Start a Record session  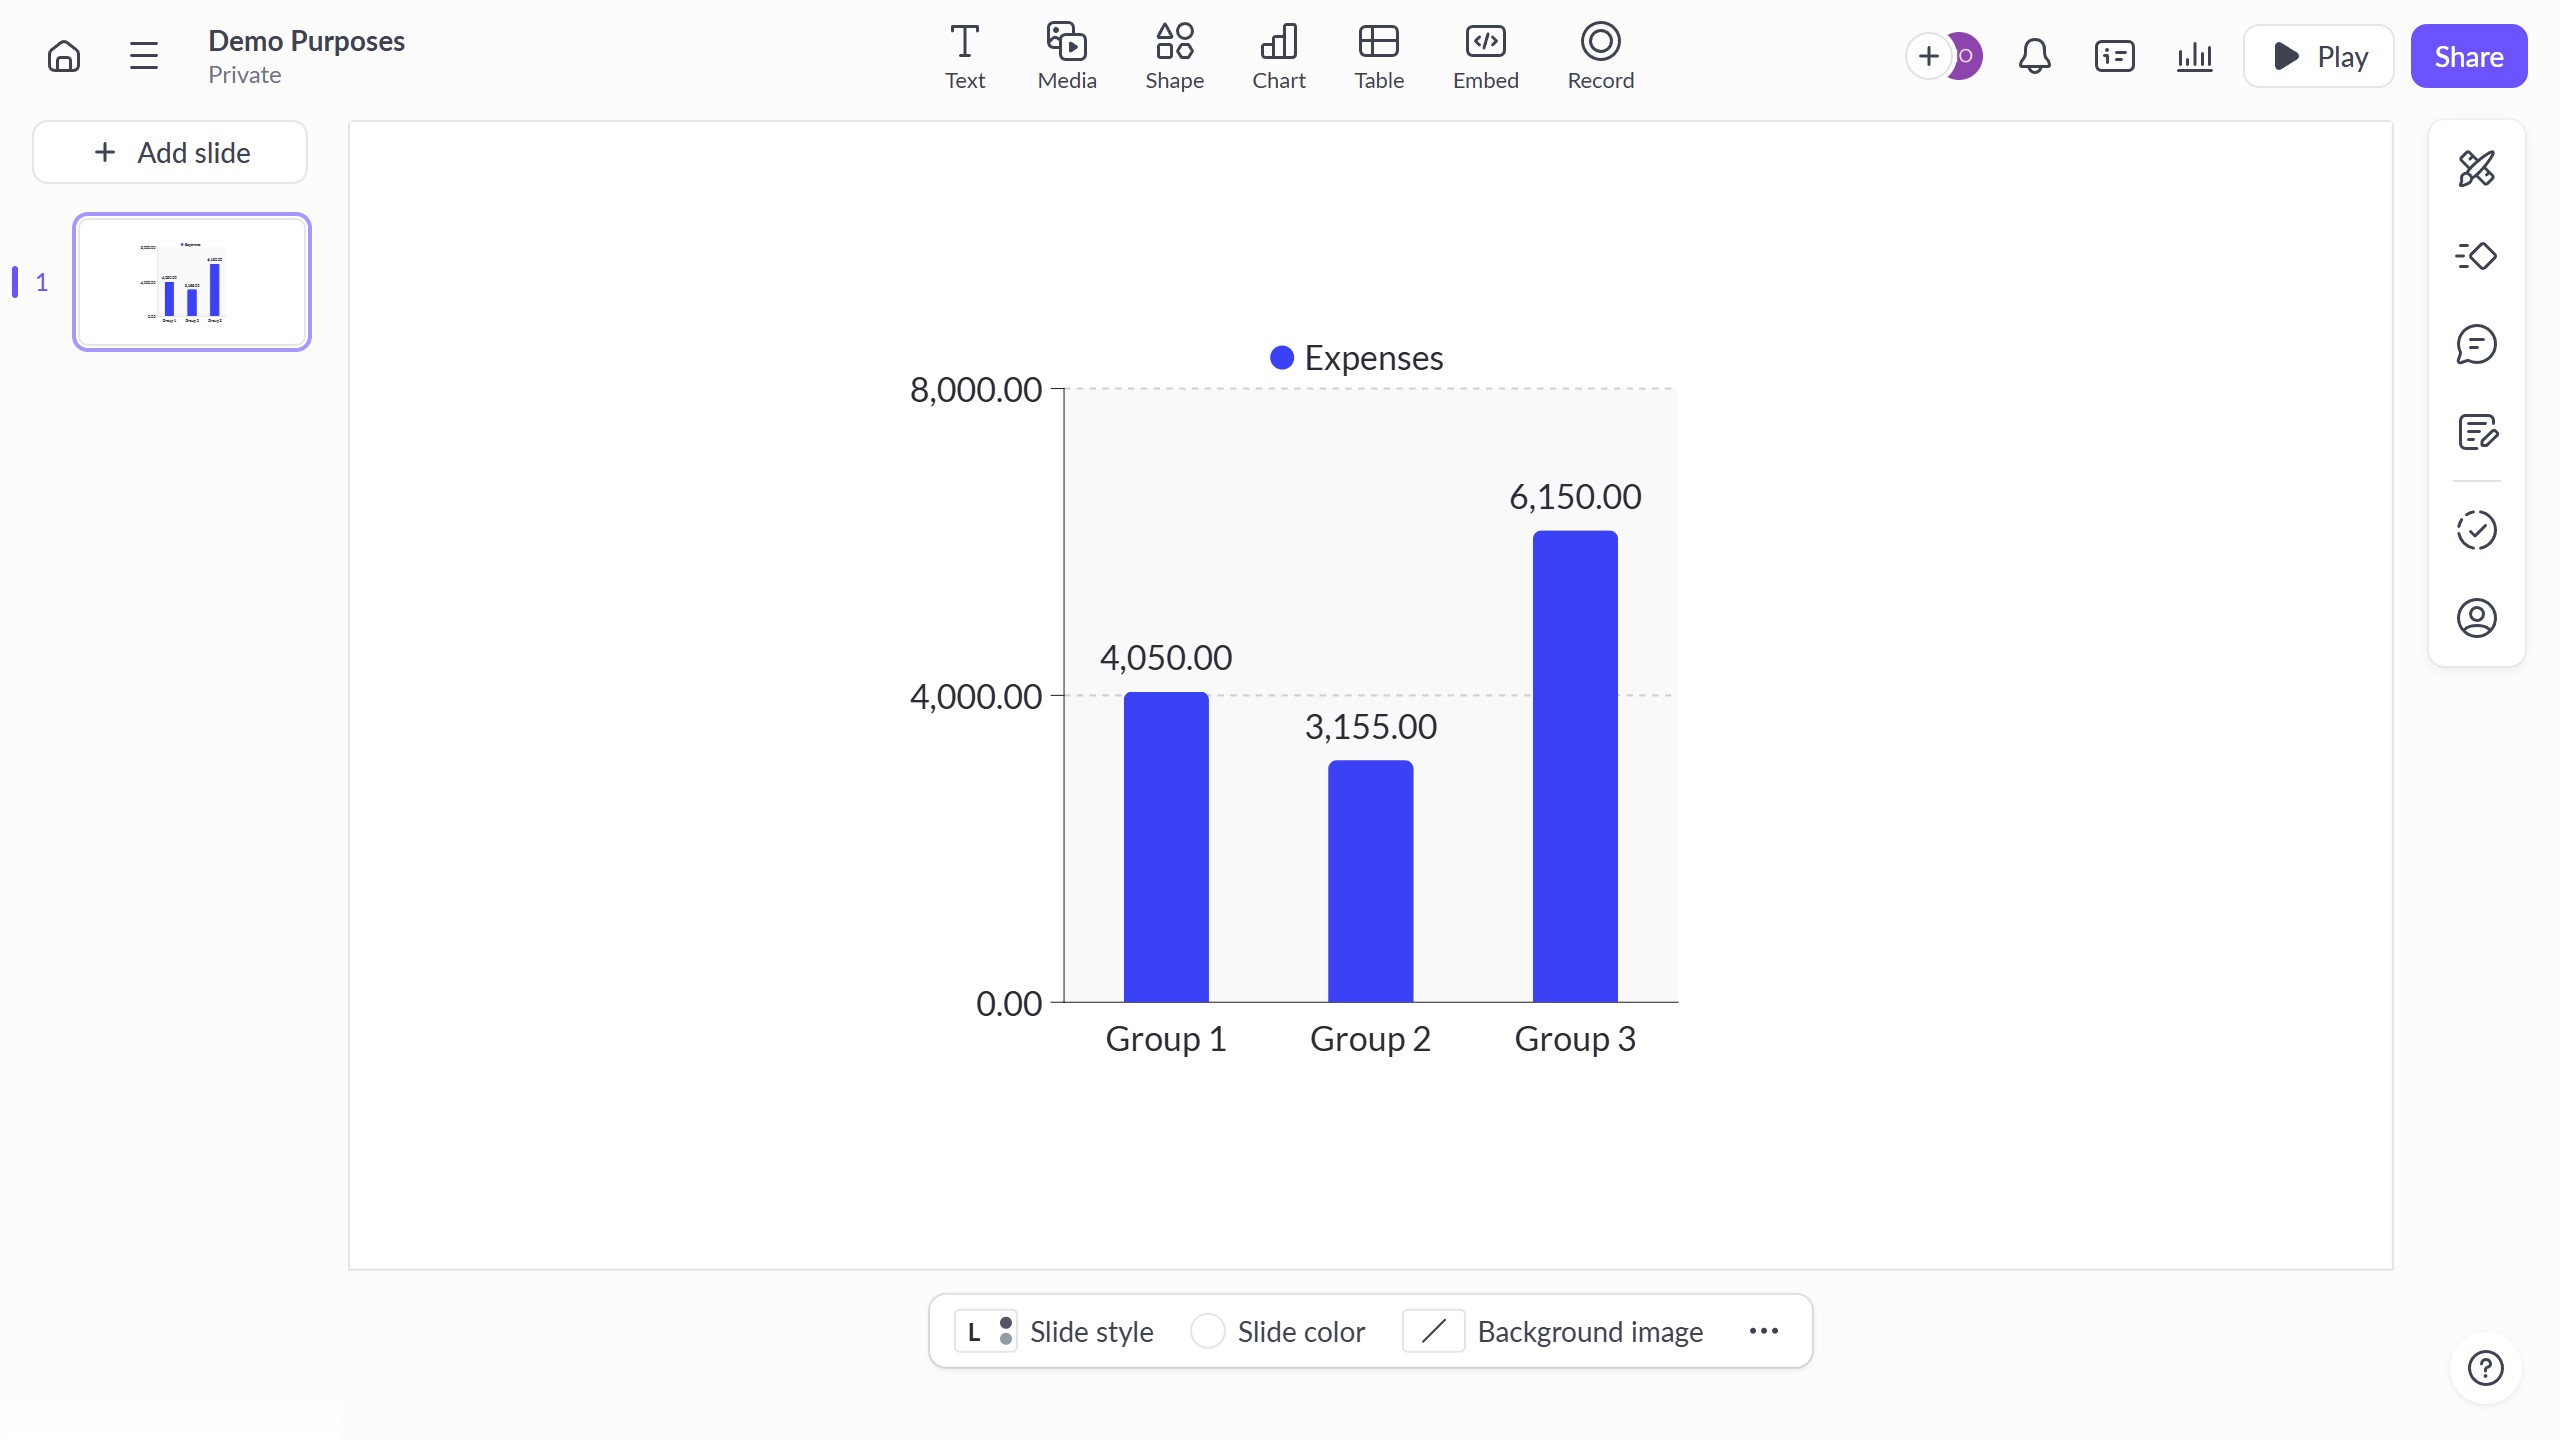tap(1598, 55)
